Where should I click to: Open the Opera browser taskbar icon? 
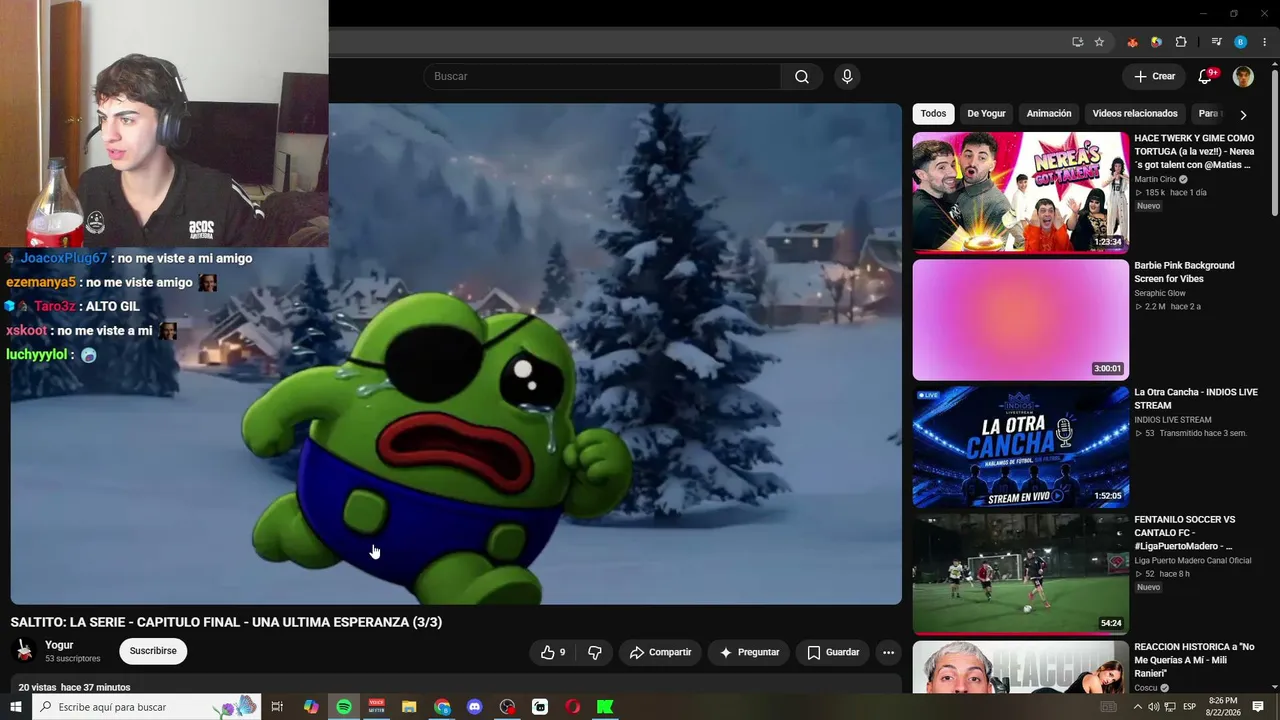coord(573,707)
